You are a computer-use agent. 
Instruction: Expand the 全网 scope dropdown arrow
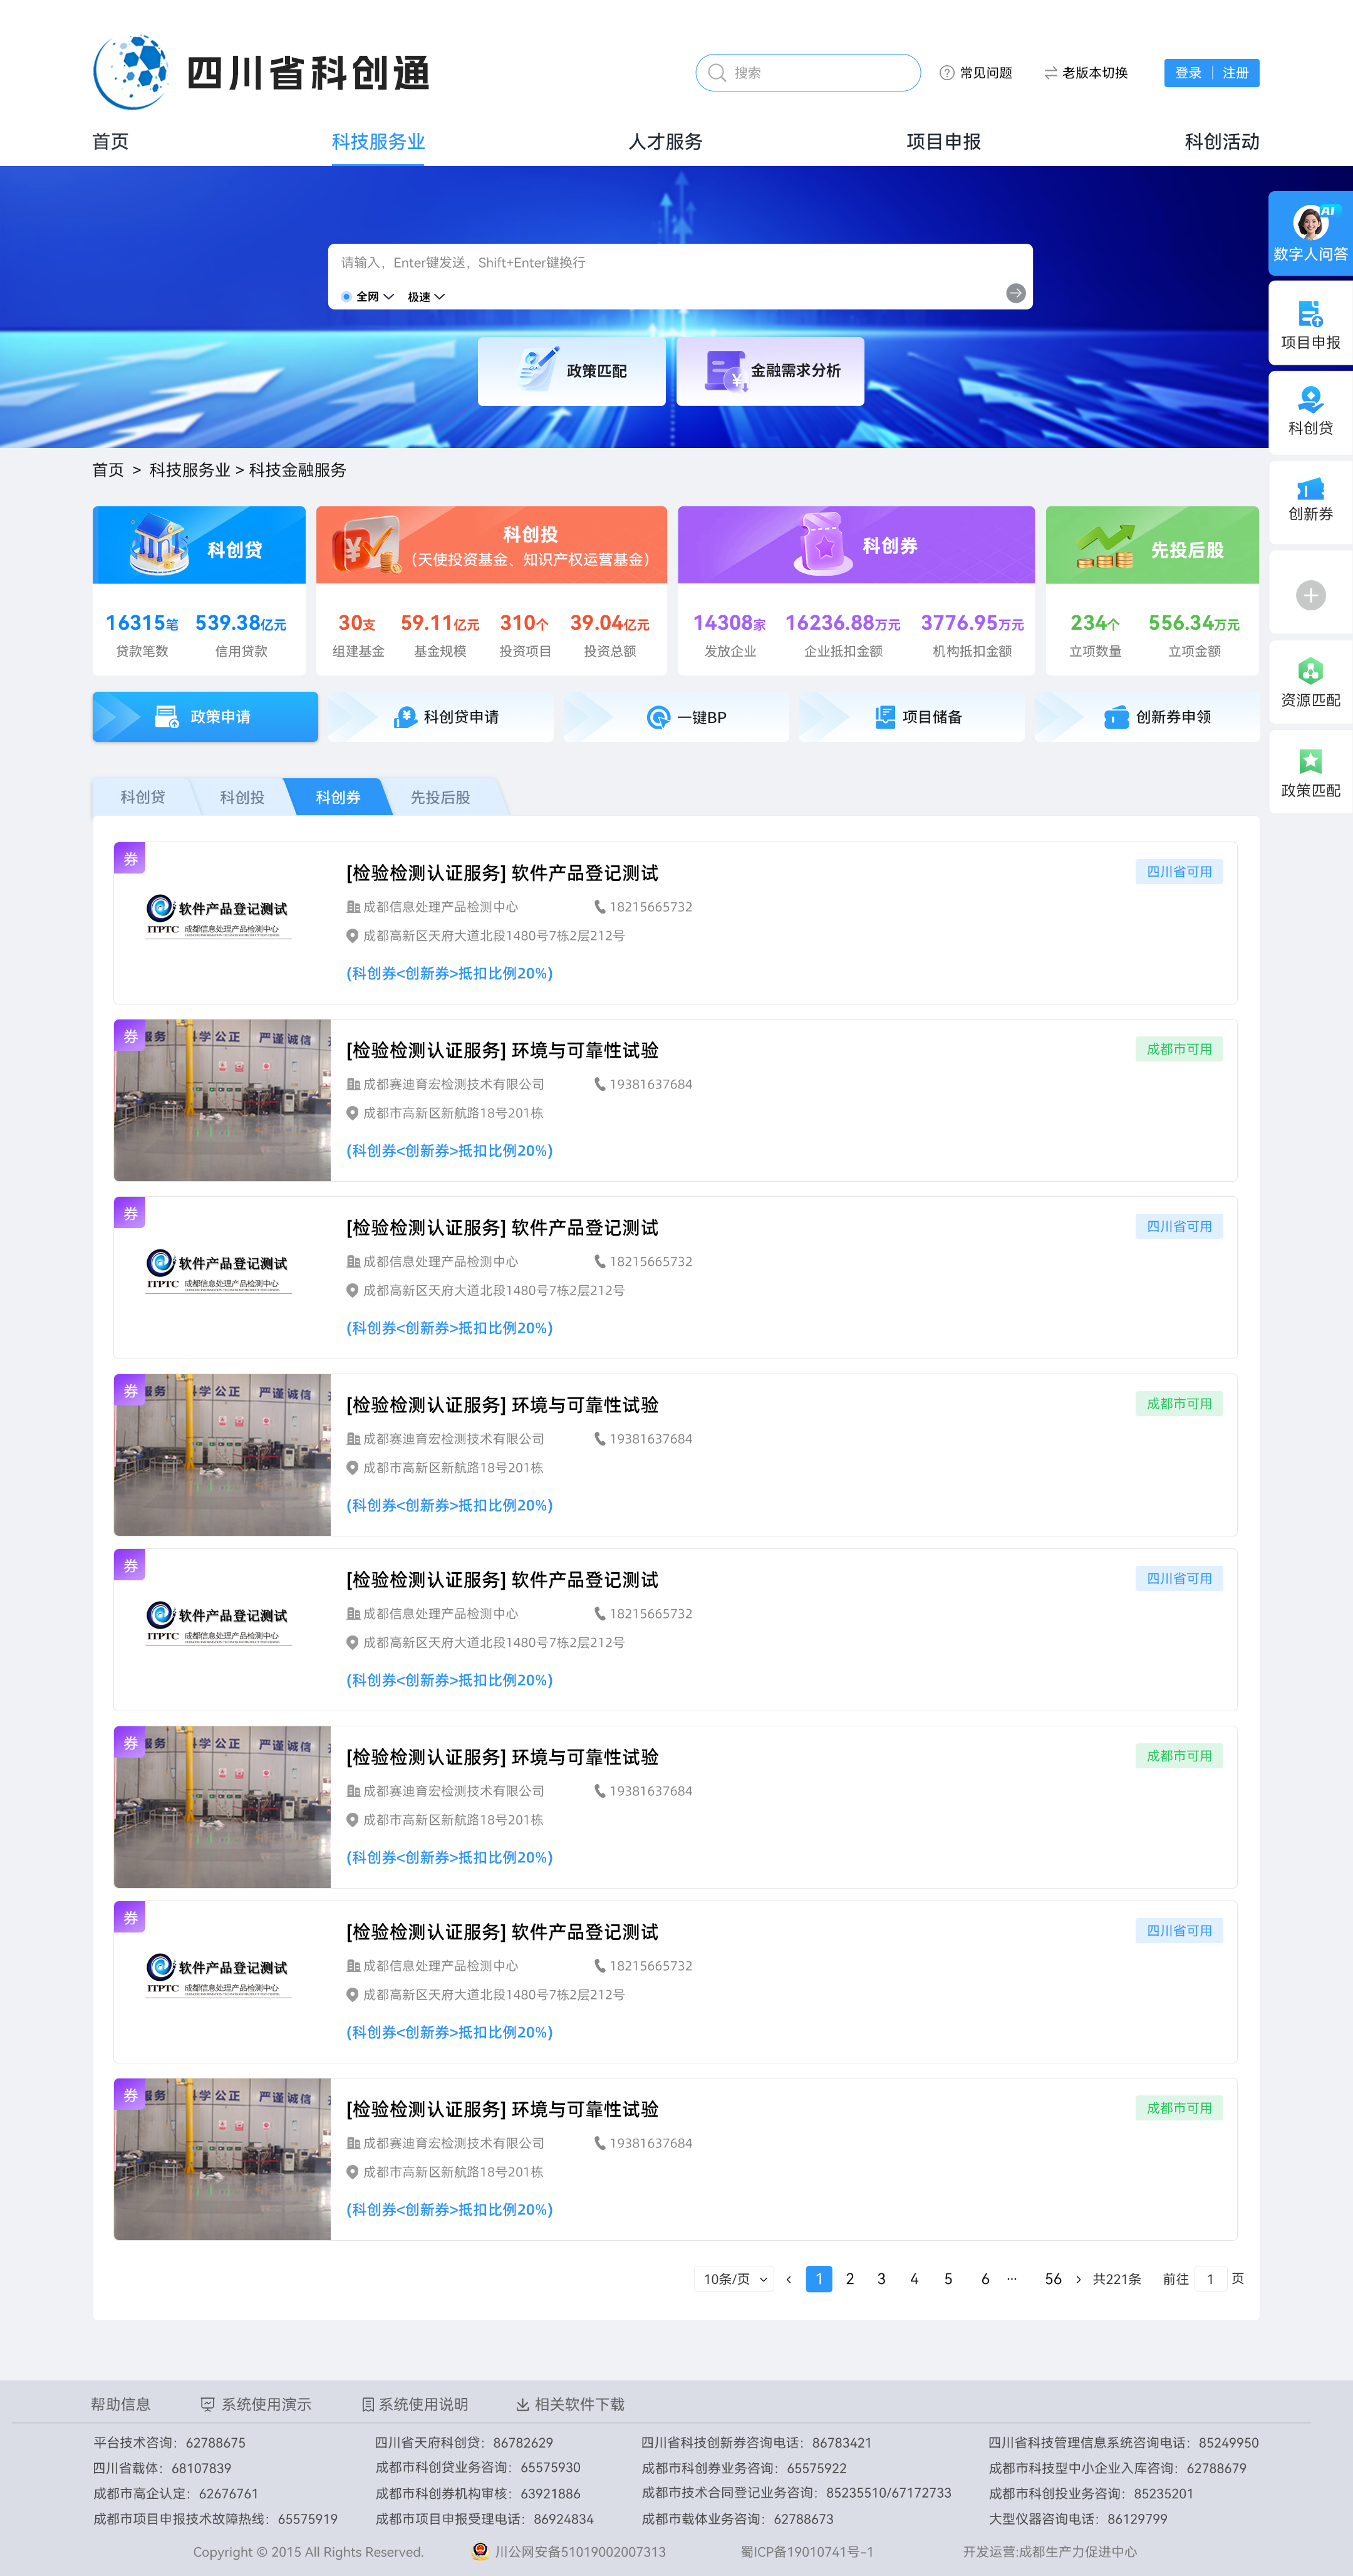(x=389, y=297)
